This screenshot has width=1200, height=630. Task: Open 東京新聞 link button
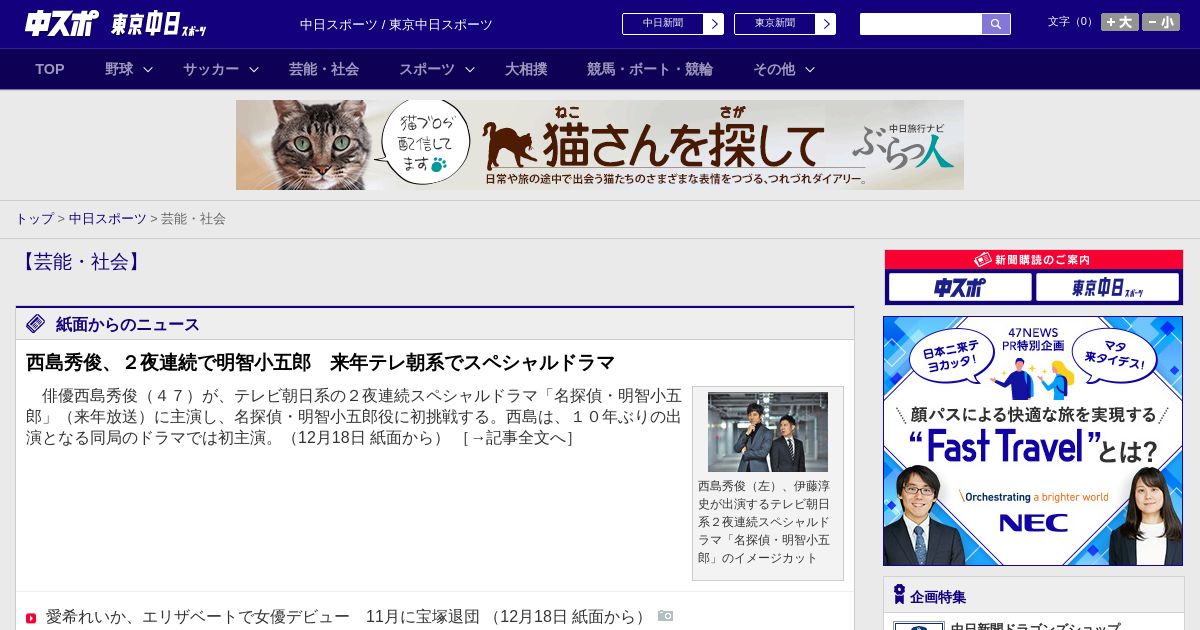click(x=785, y=24)
